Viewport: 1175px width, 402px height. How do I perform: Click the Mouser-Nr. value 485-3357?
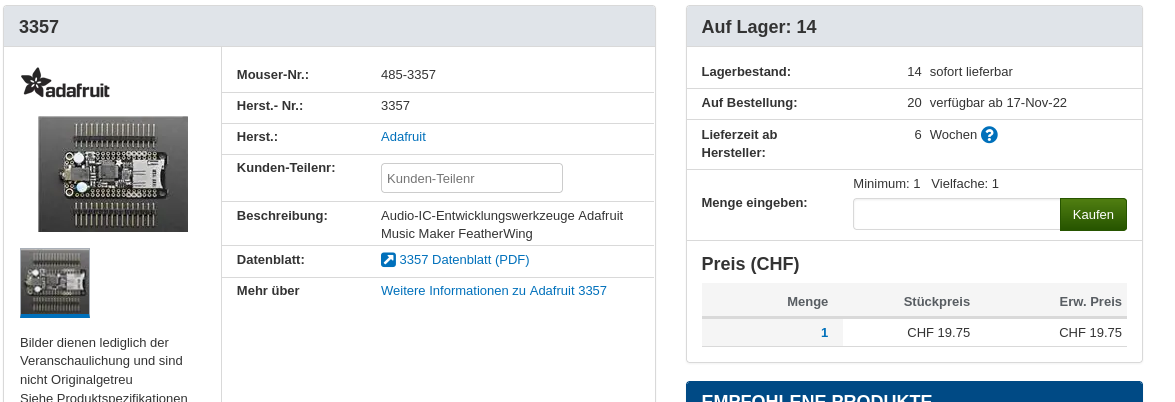point(408,75)
